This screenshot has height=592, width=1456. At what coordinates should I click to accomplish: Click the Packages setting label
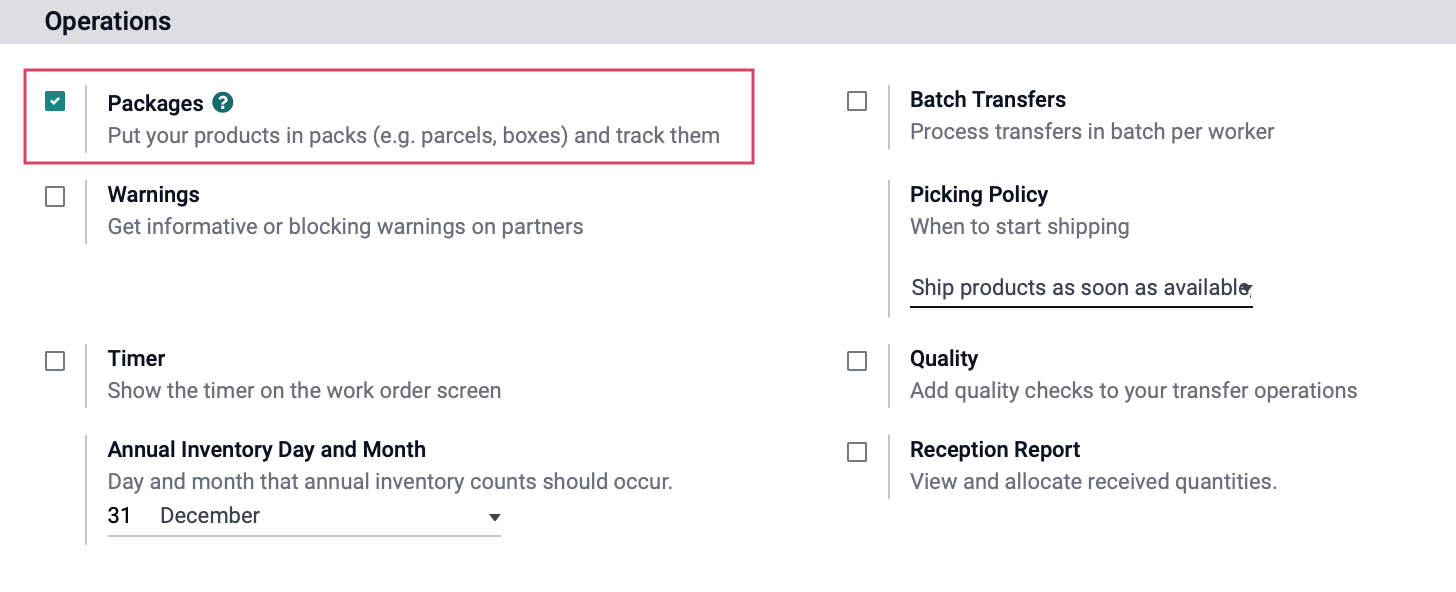tap(155, 104)
